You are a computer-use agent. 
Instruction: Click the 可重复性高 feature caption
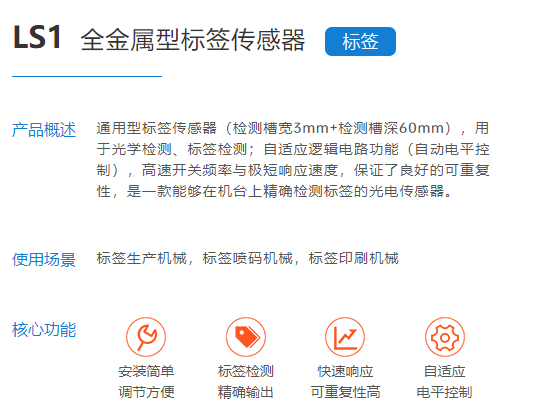click(345, 392)
